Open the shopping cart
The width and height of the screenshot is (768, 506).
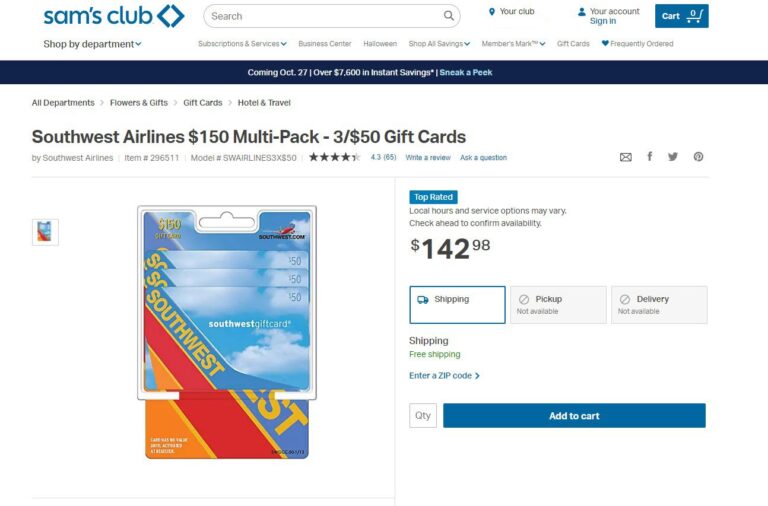682,16
